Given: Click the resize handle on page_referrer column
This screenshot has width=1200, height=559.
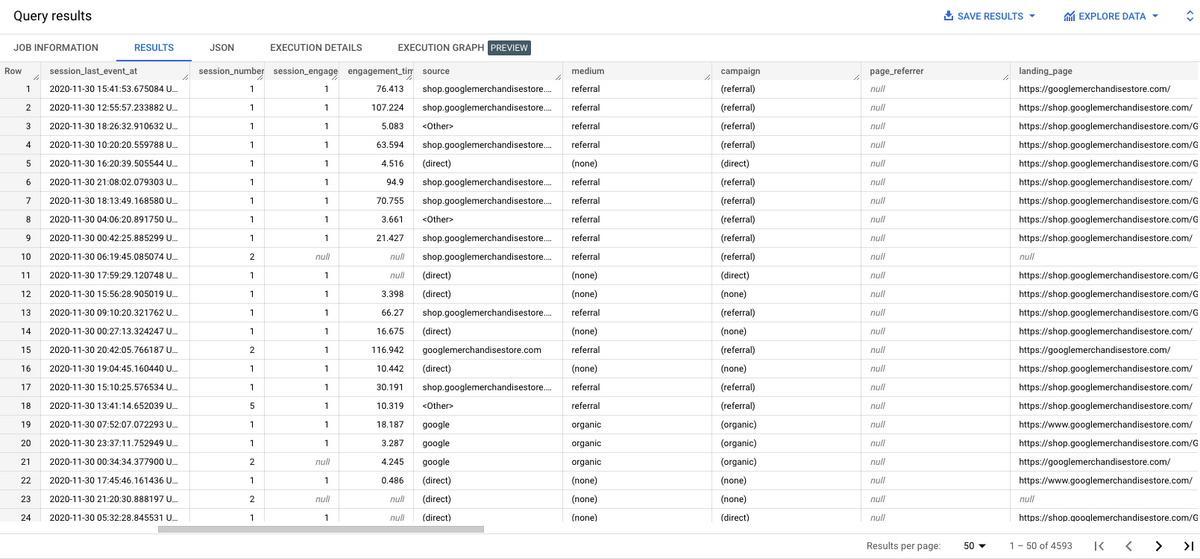Looking at the screenshot, I should tap(1005, 77).
